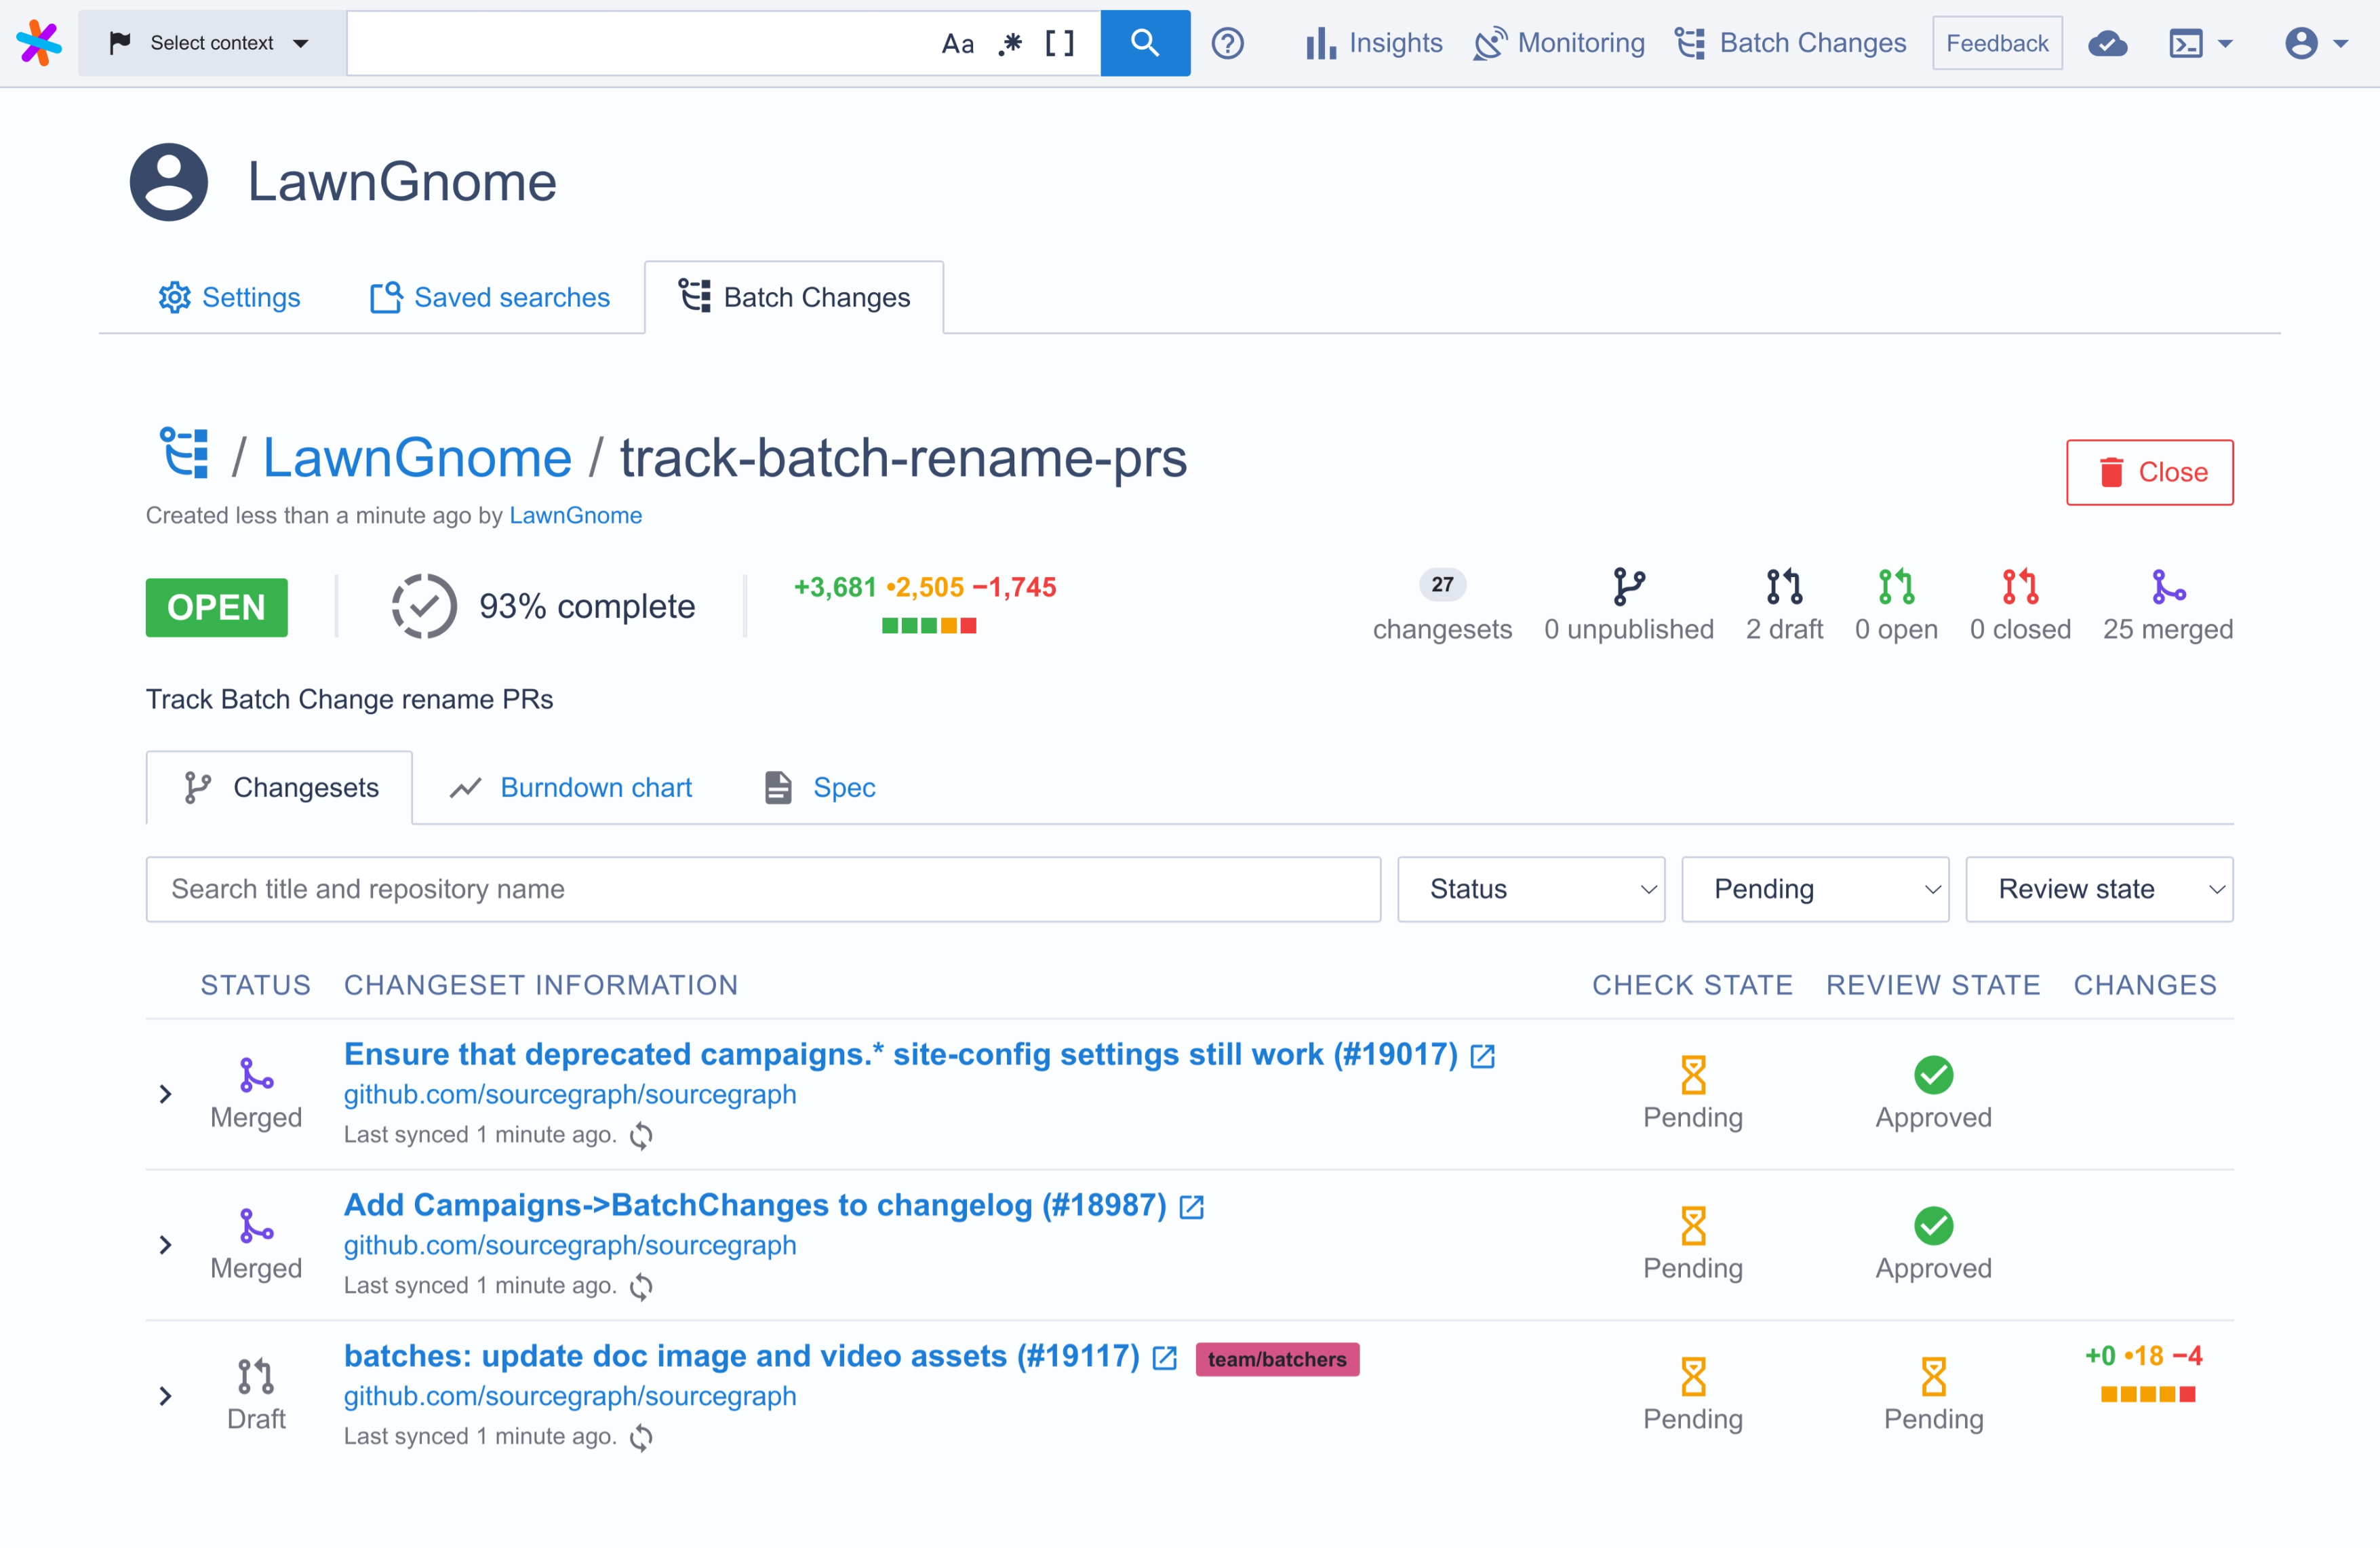Select the Changesets tab
This screenshot has width=2380, height=1548.
(279, 788)
